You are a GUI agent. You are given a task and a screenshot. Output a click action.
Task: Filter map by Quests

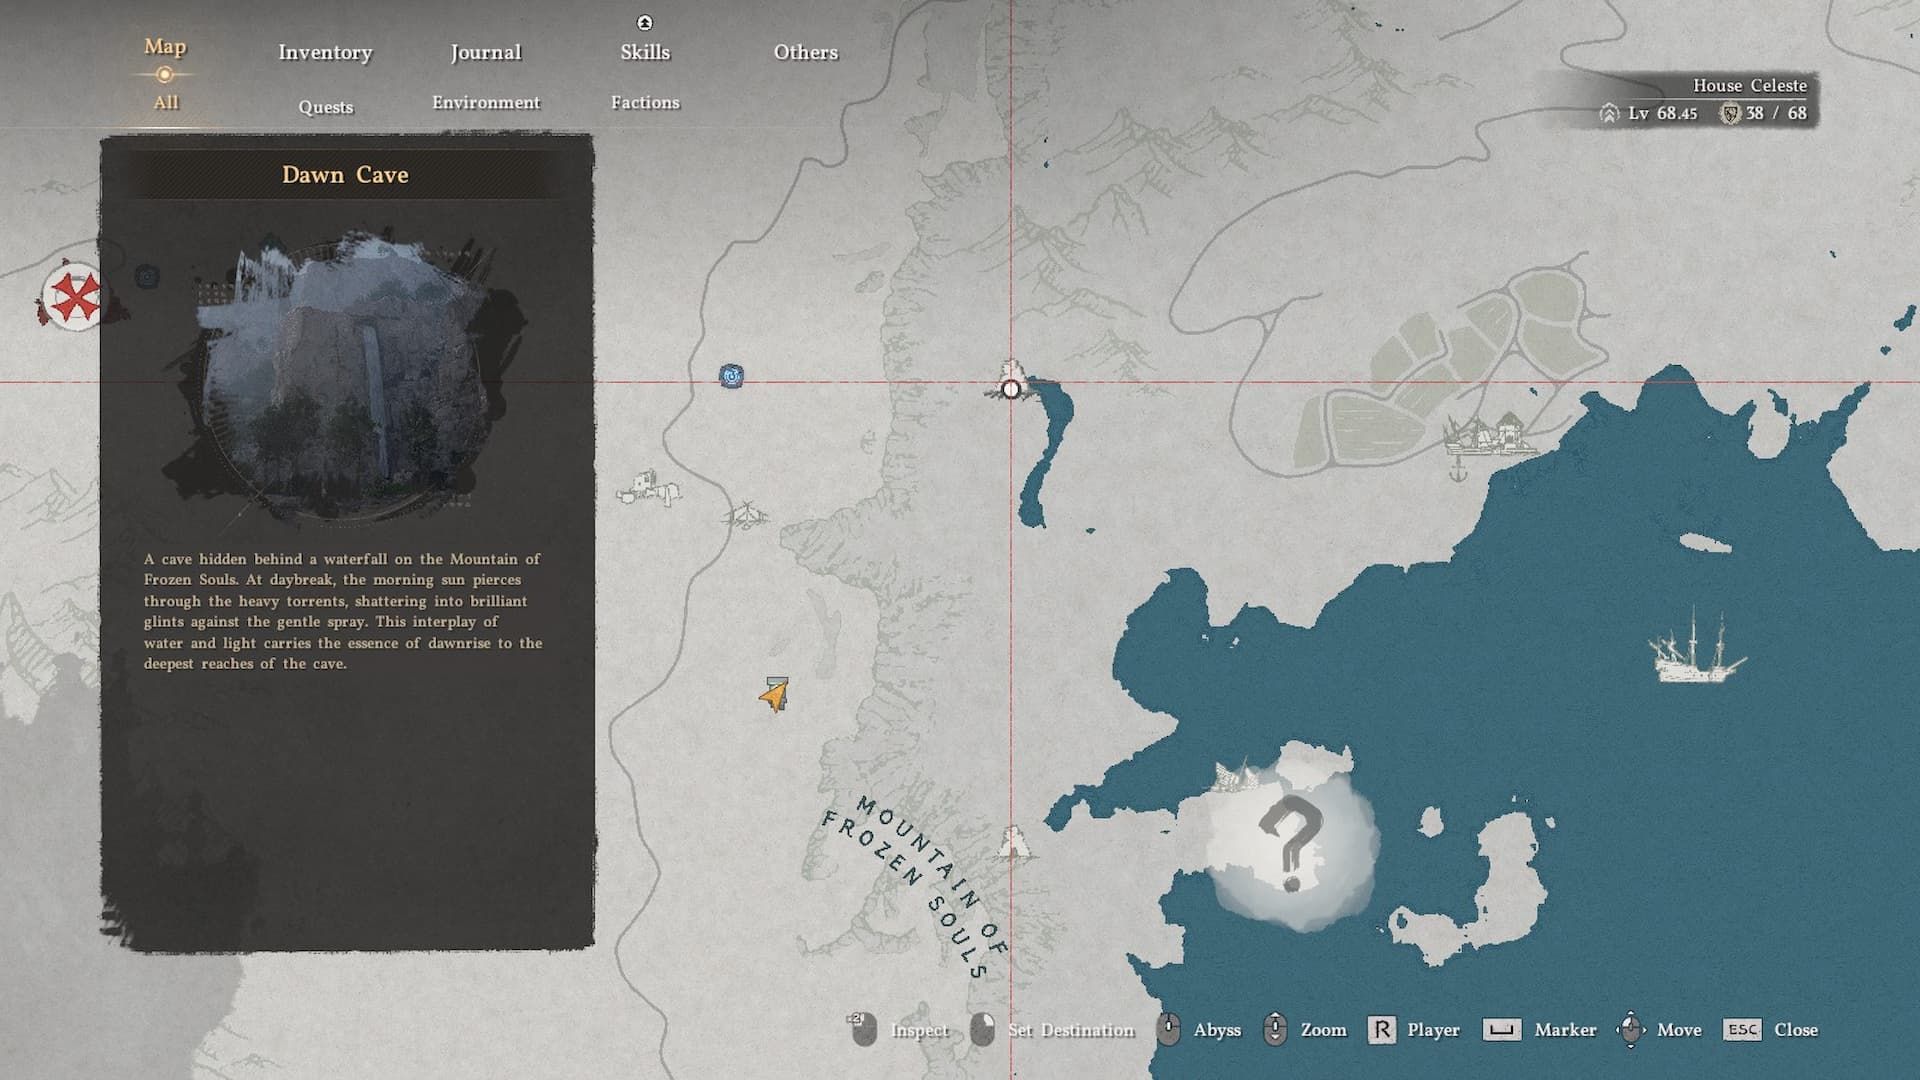coord(325,107)
